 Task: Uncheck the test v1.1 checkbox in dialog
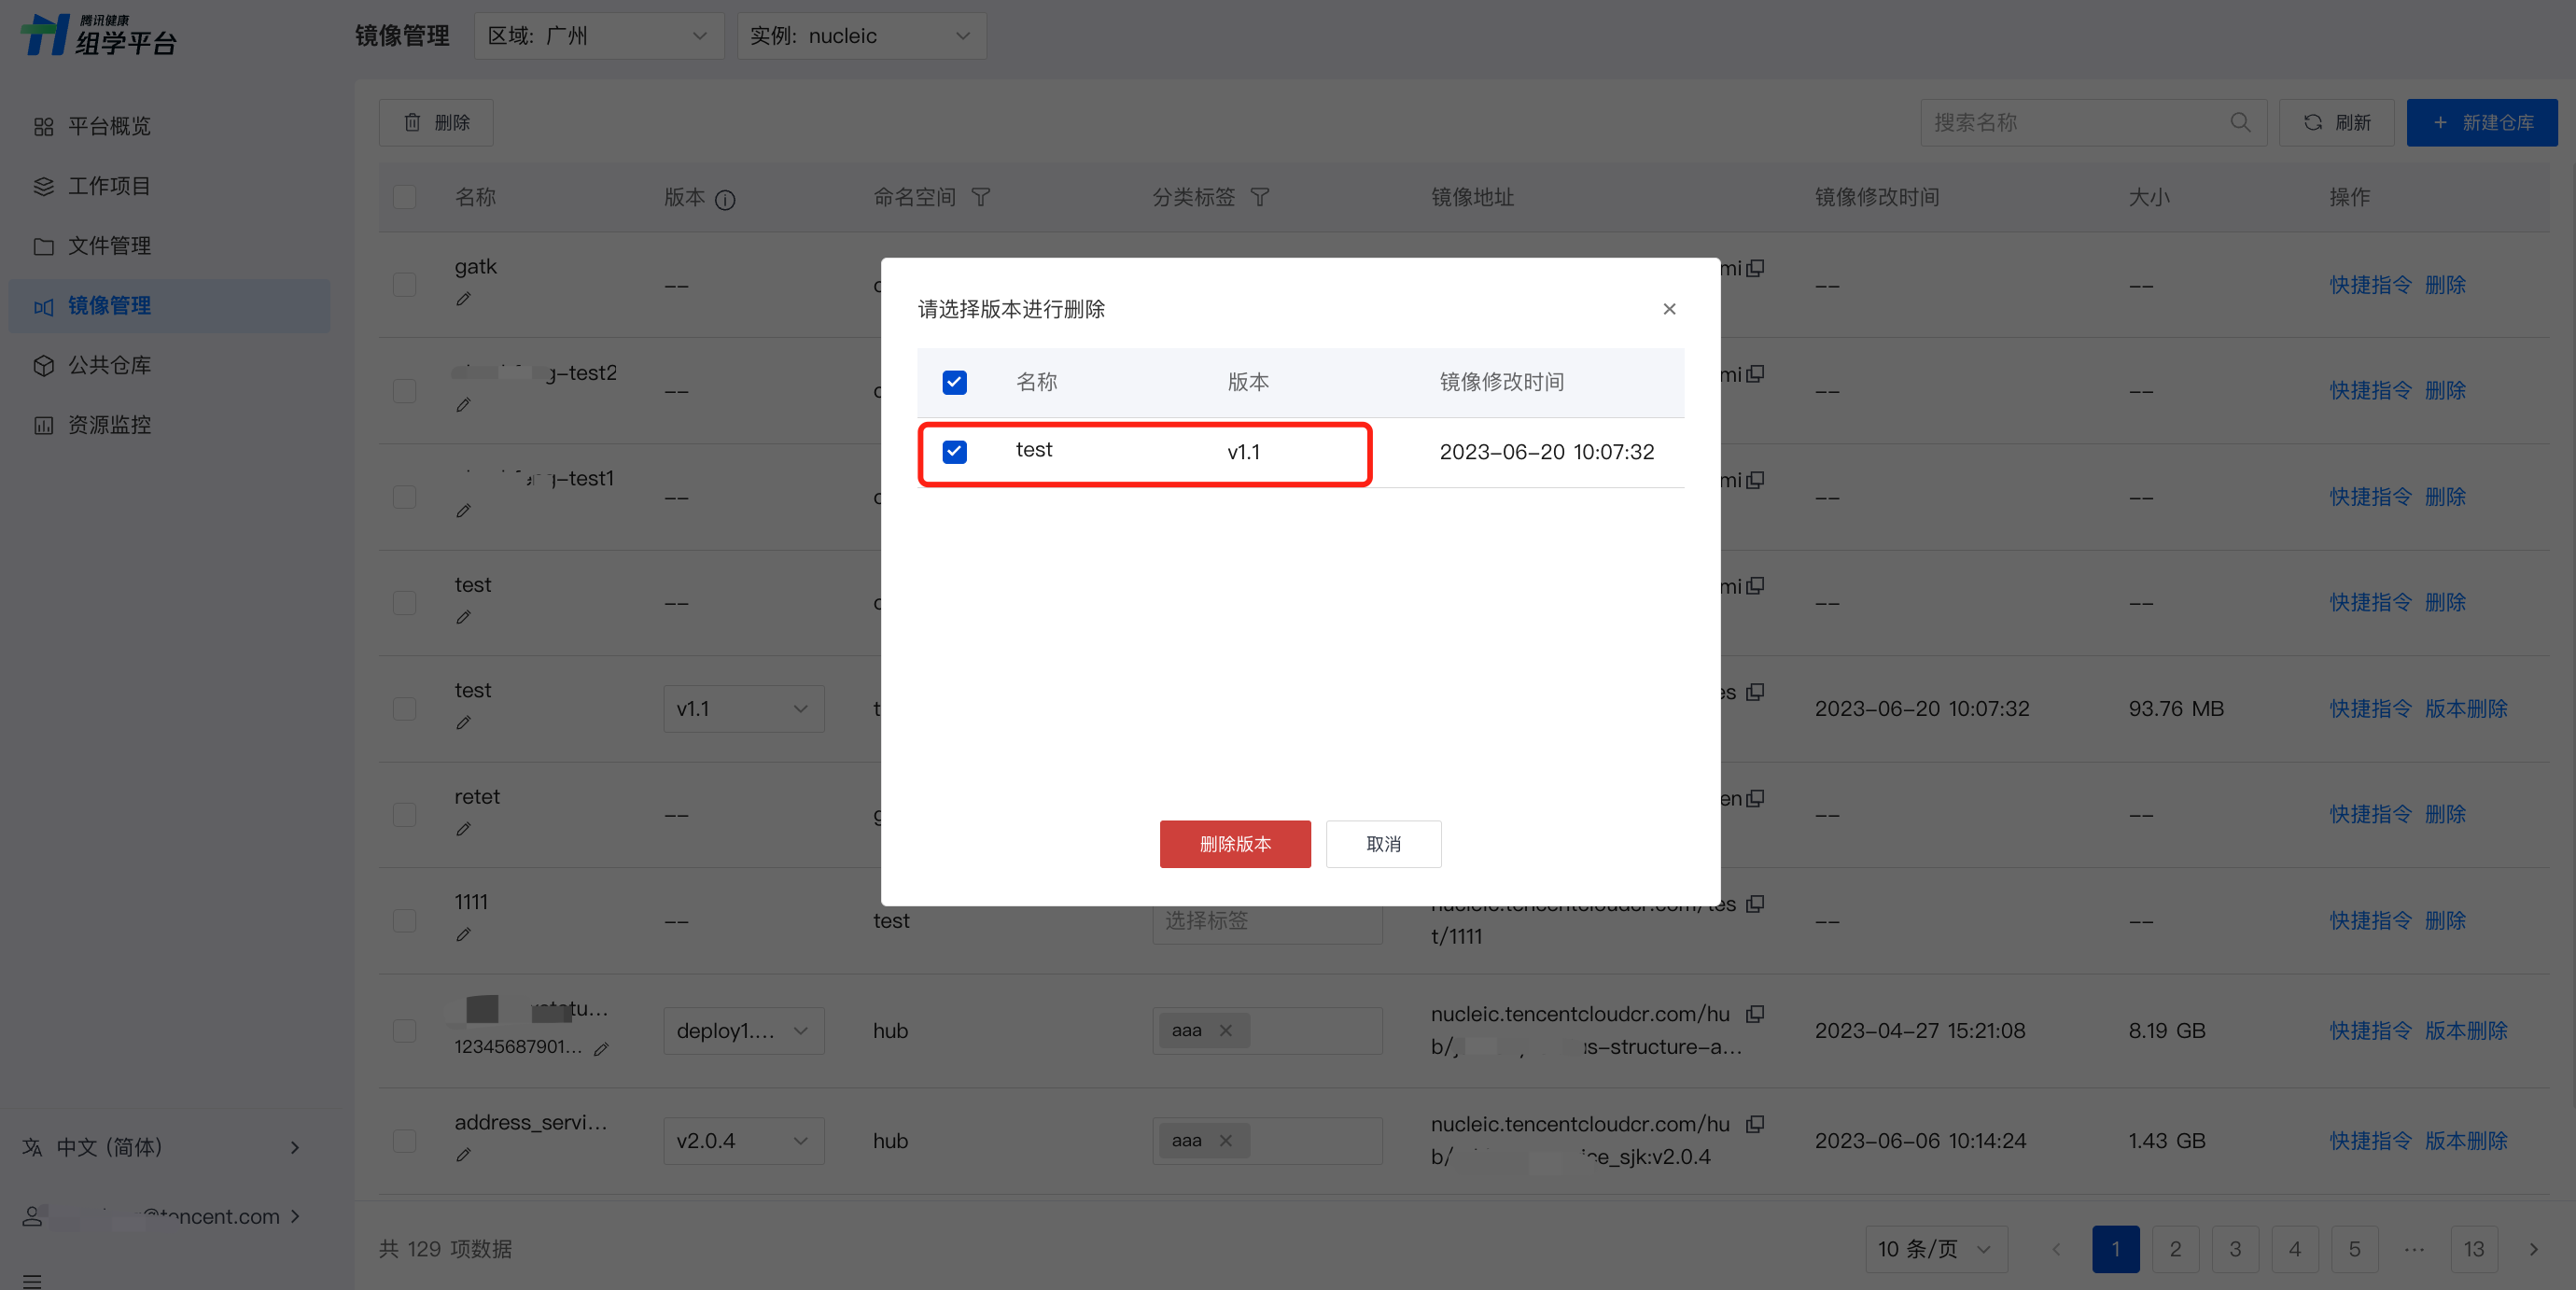tap(954, 452)
